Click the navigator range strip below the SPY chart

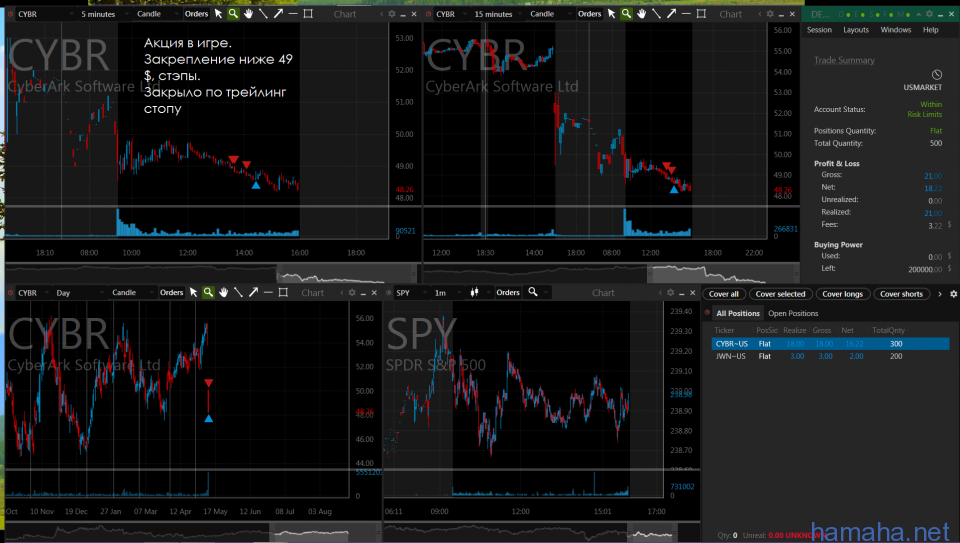pyautogui.click(x=541, y=532)
